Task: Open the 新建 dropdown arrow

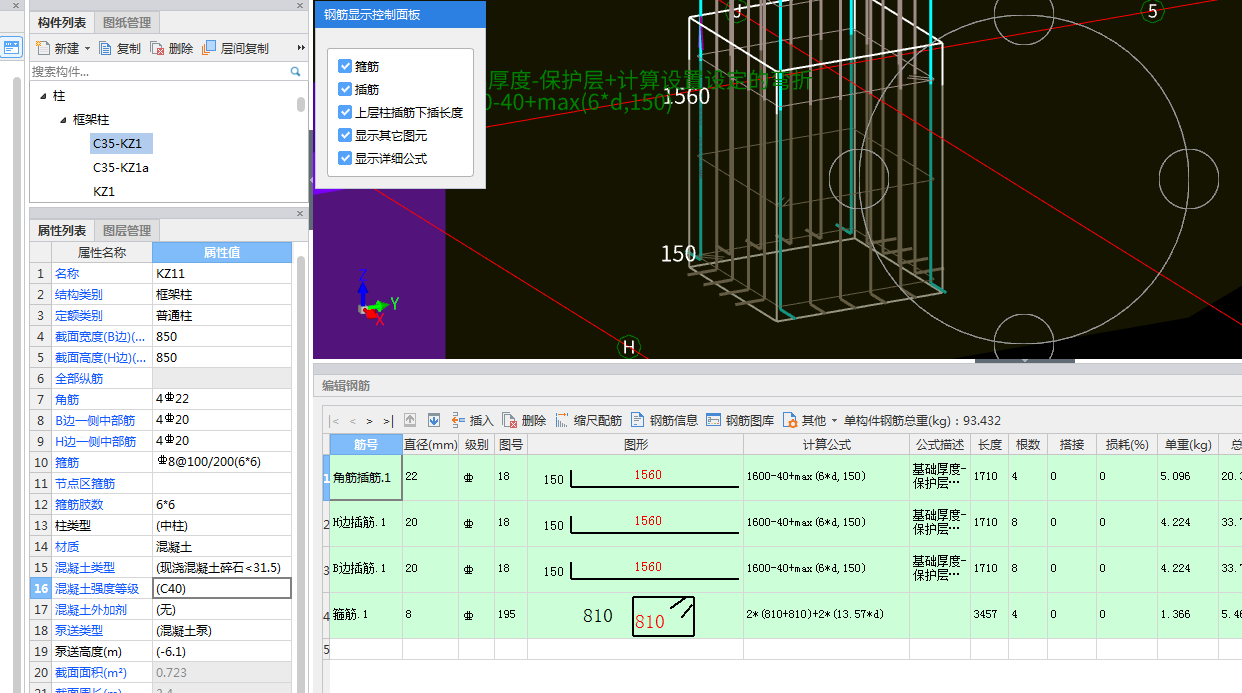Action: tap(87, 48)
